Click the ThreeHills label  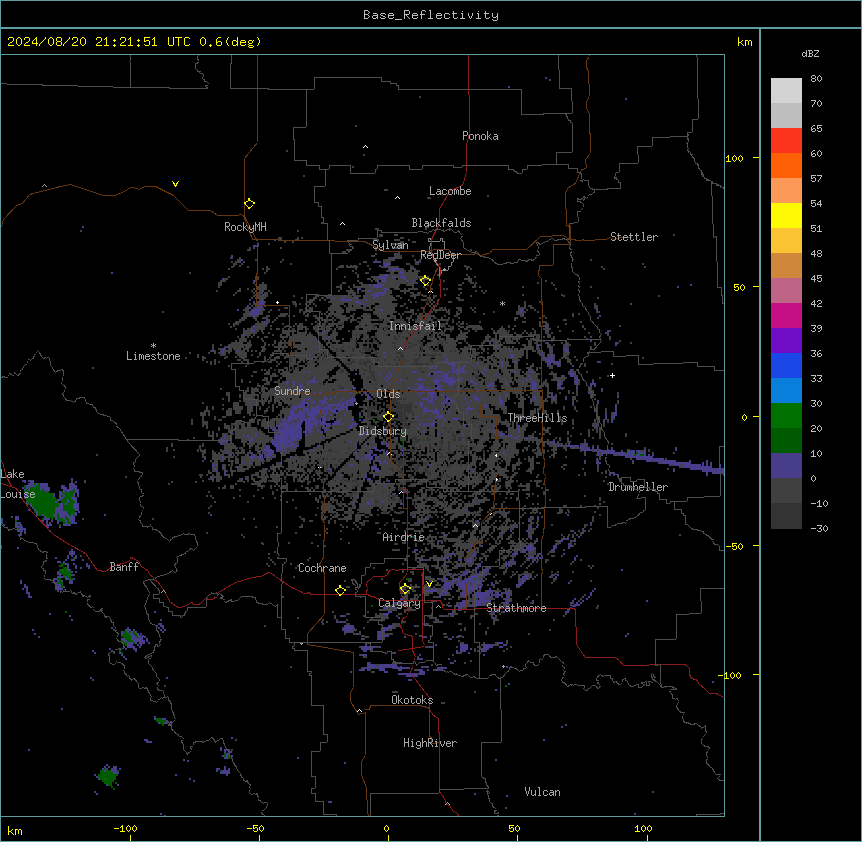coord(537,418)
